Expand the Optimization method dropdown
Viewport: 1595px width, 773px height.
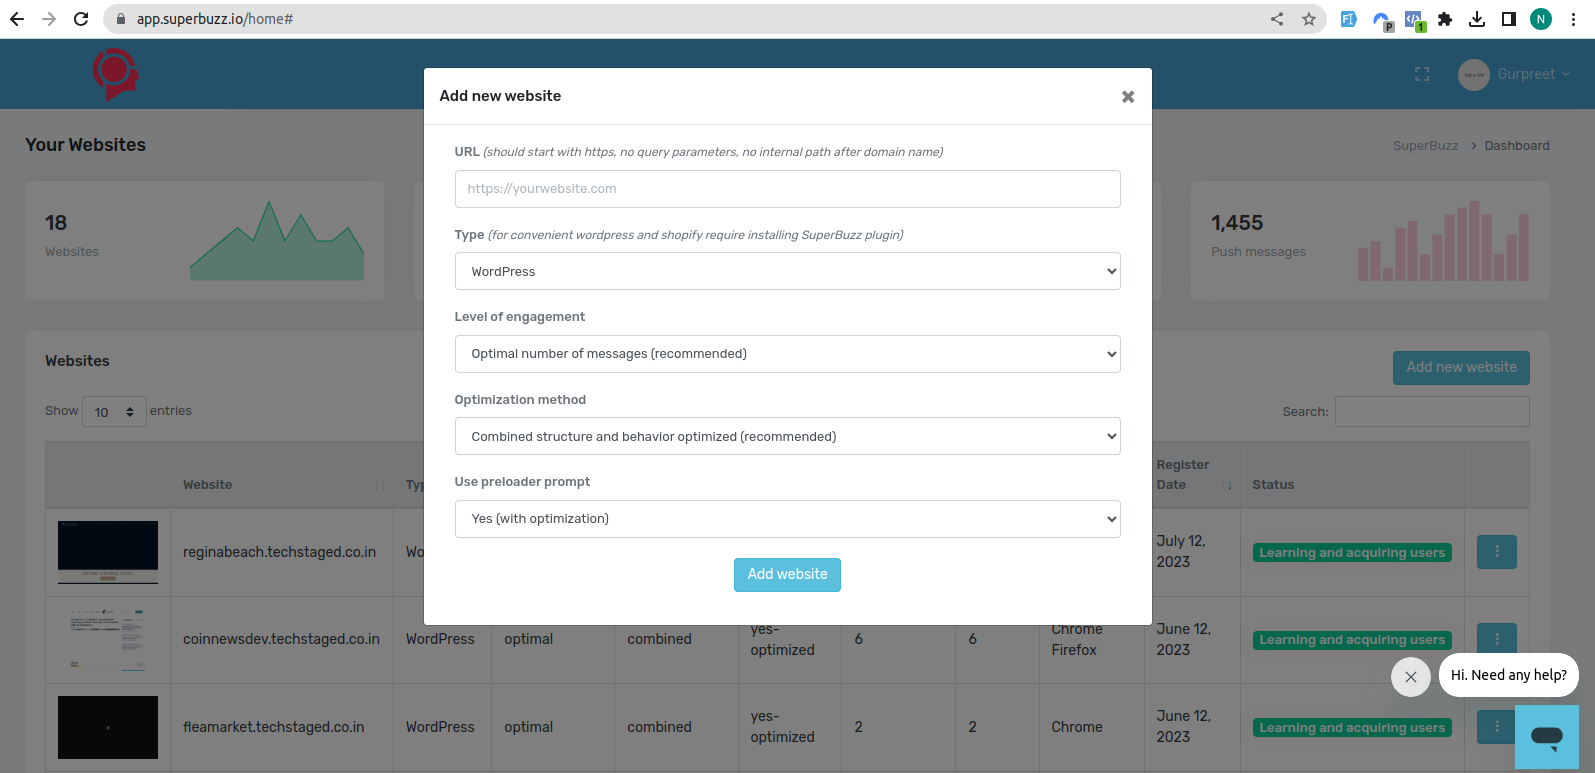pyautogui.click(x=787, y=436)
